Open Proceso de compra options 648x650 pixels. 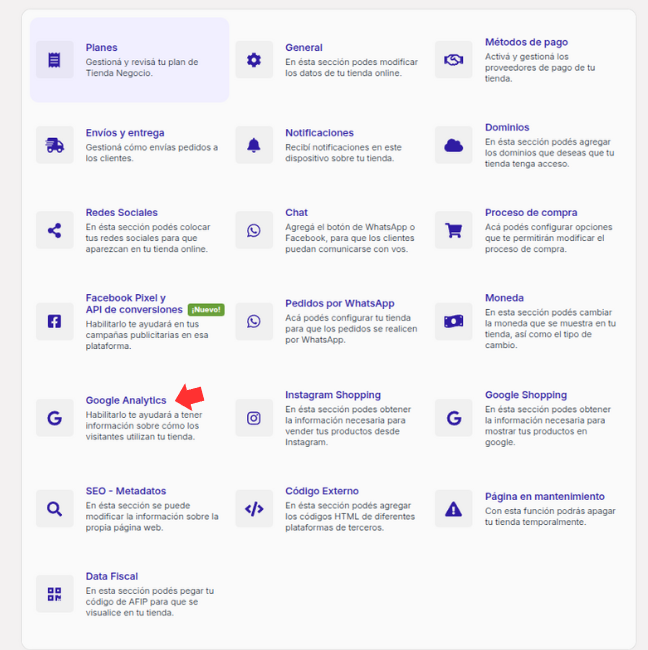(x=531, y=213)
